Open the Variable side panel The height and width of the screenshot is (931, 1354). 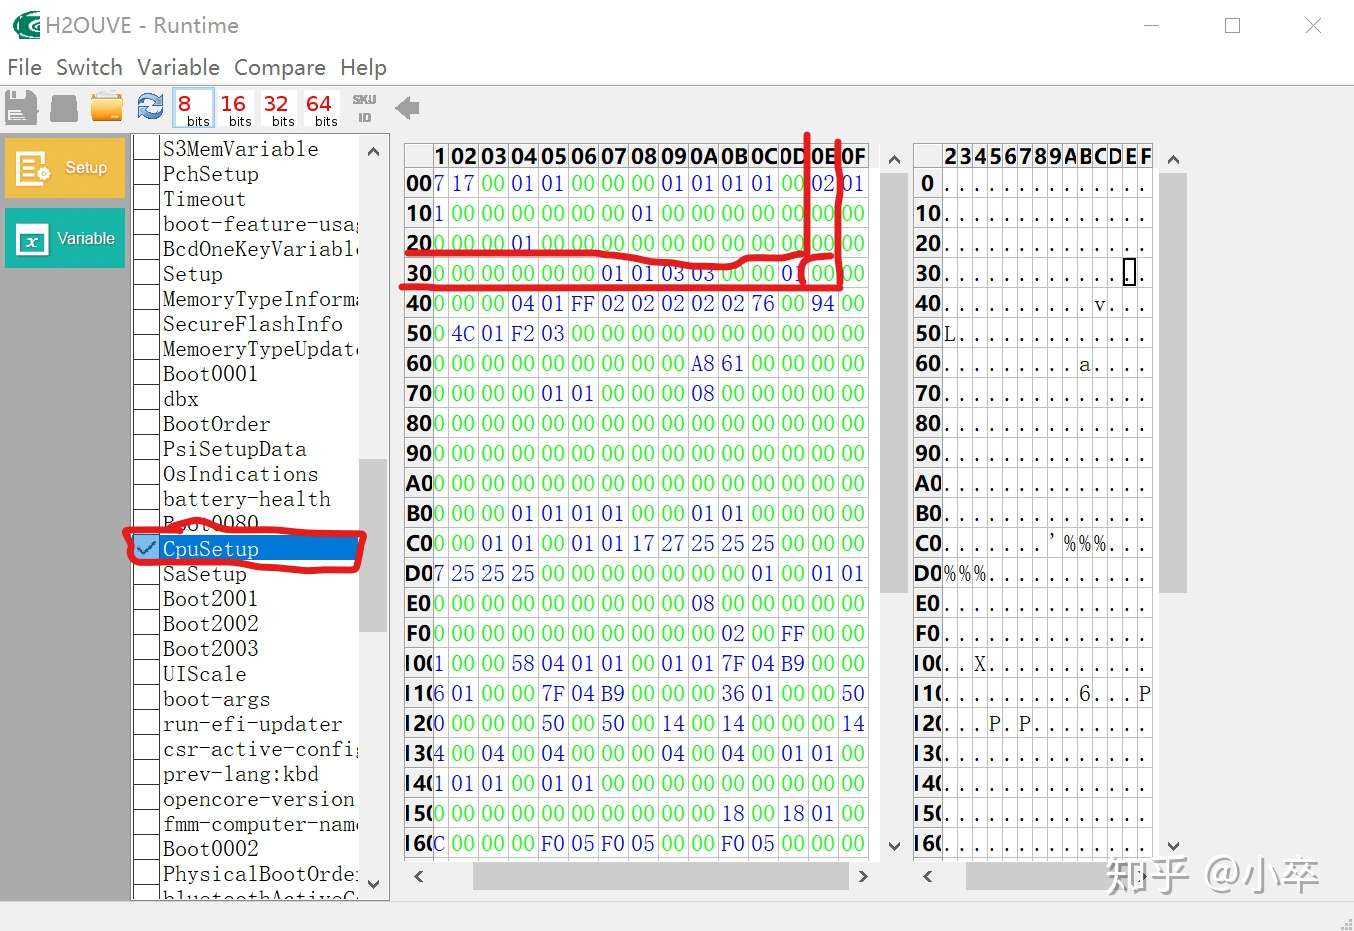(x=65, y=238)
